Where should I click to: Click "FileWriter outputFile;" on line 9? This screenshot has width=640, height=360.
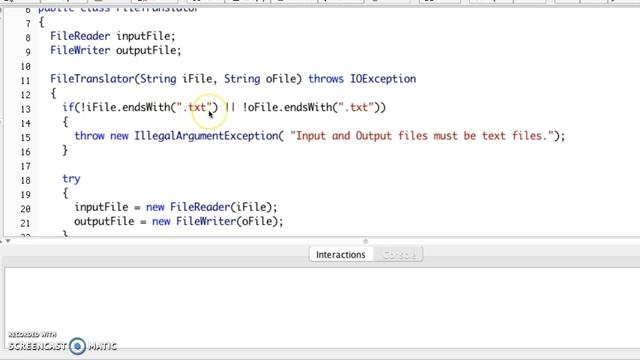click(116, 51)
